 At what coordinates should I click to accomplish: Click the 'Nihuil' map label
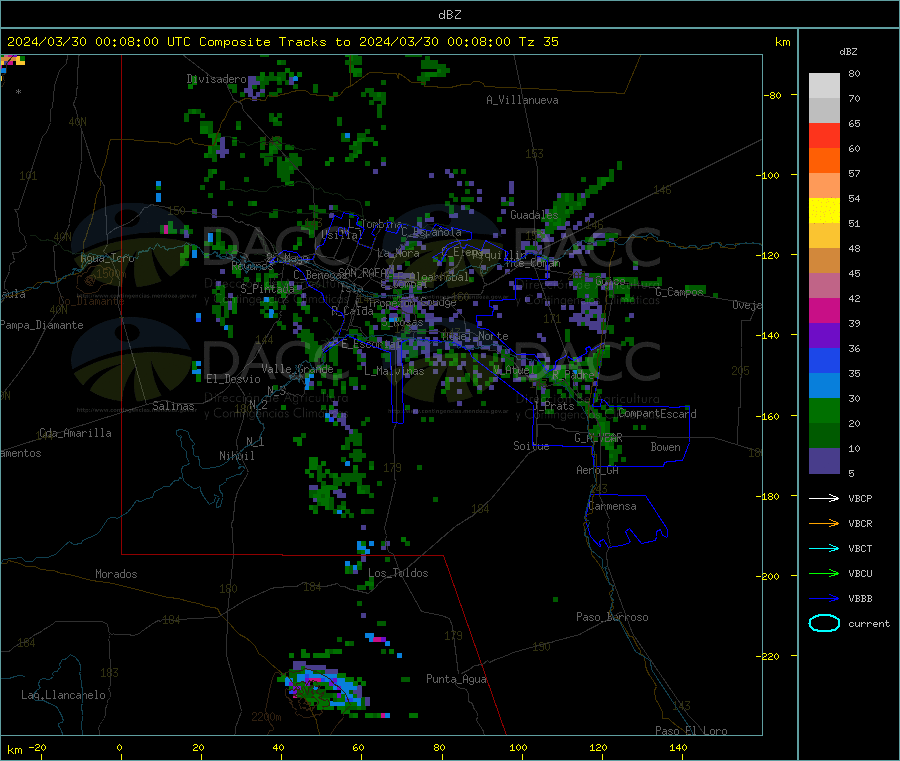coord(236,456)
